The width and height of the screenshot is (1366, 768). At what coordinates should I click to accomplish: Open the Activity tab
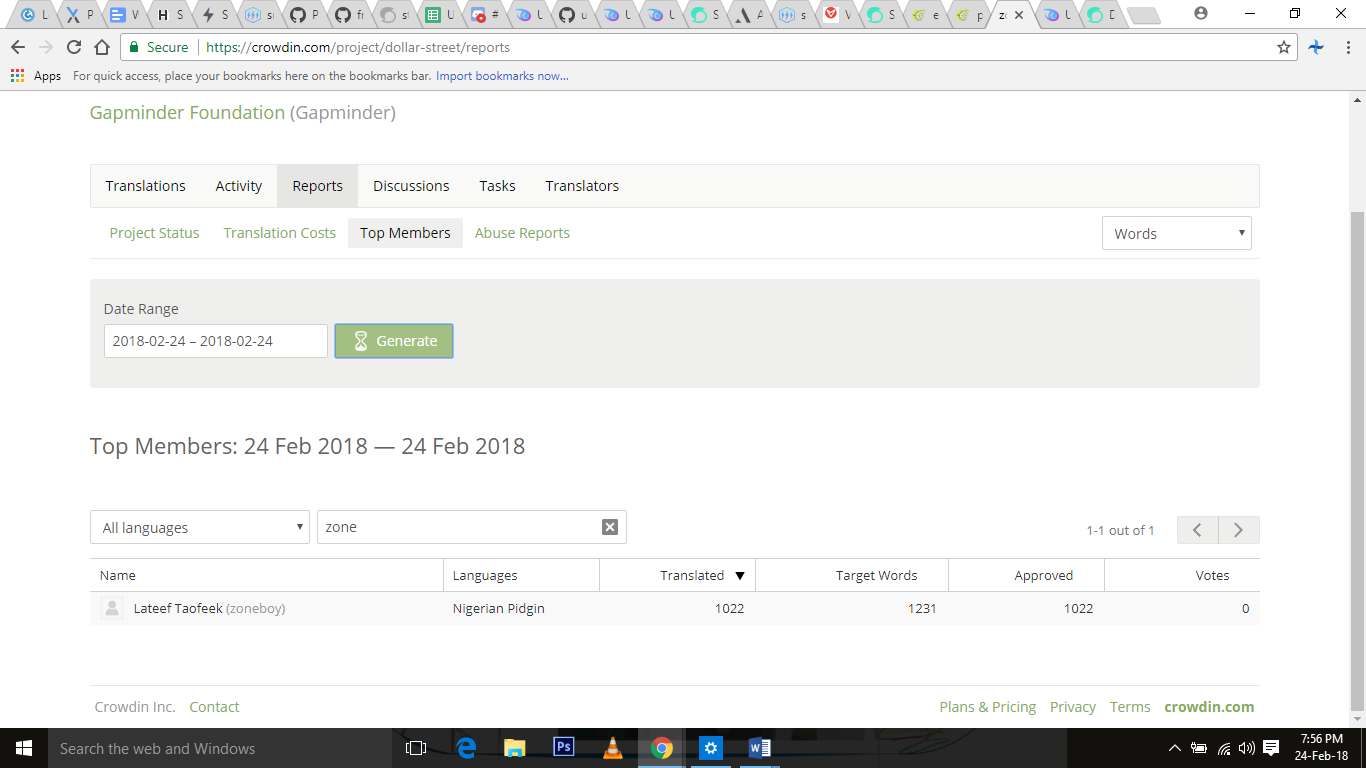239,186
